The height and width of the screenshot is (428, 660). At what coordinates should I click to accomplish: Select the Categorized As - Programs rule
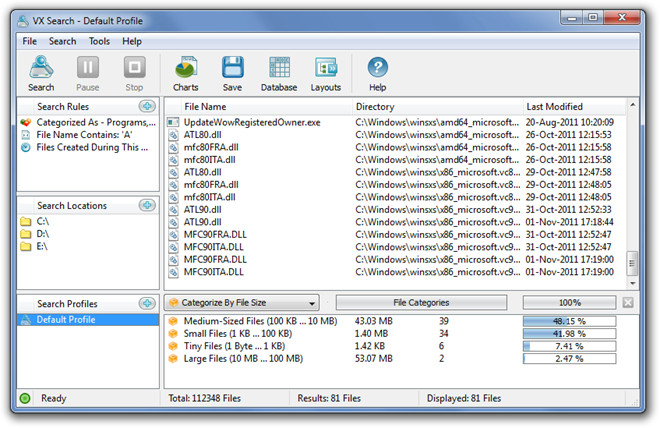point(96,122)
